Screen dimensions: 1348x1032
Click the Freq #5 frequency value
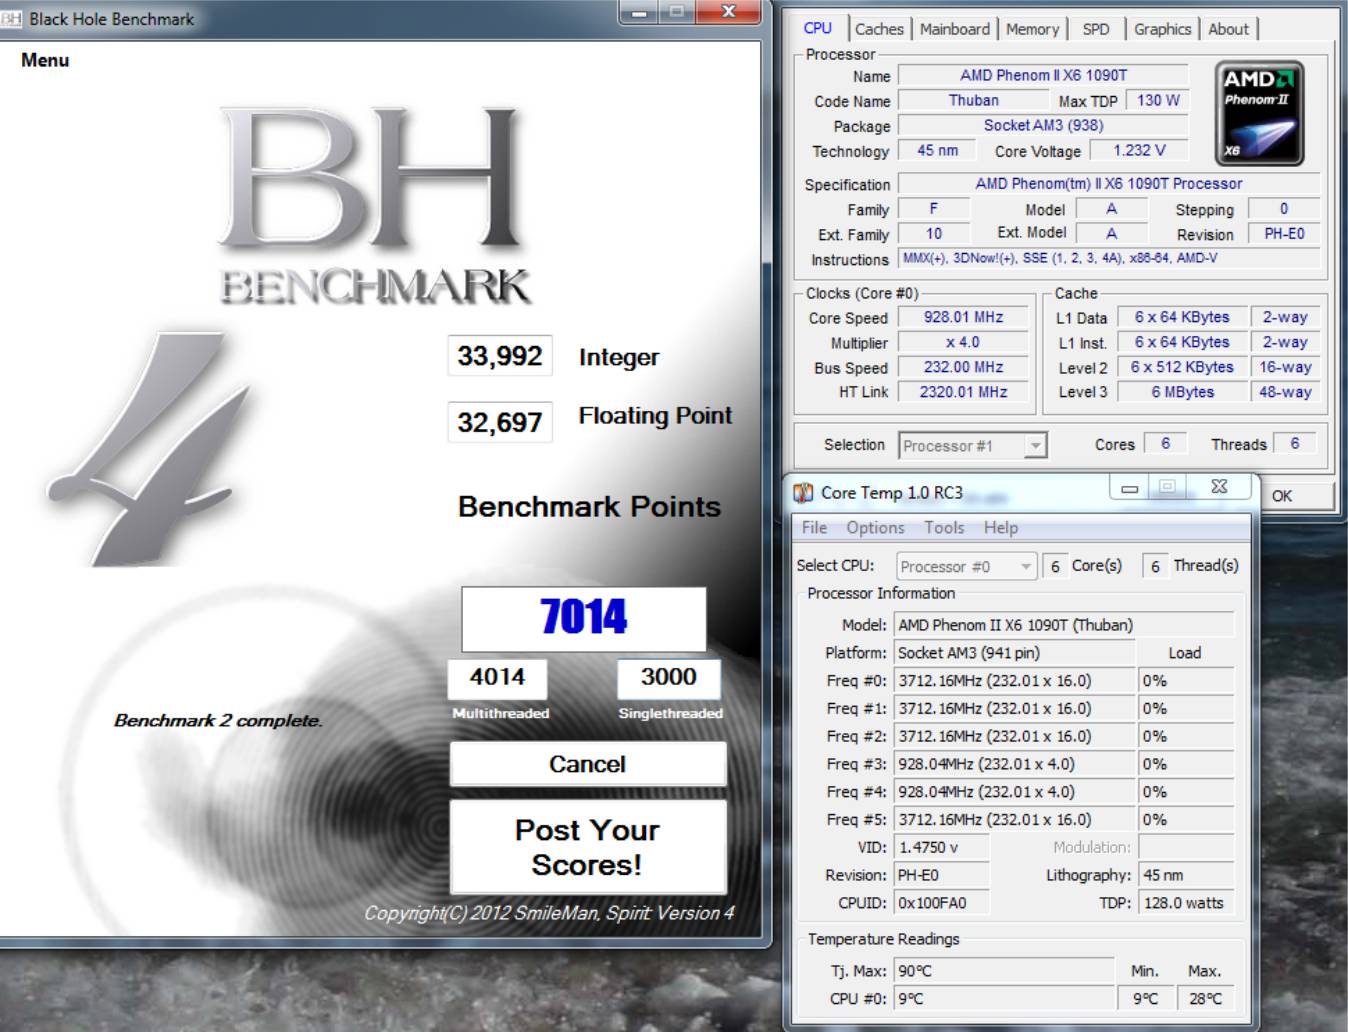coord(1014,820)
